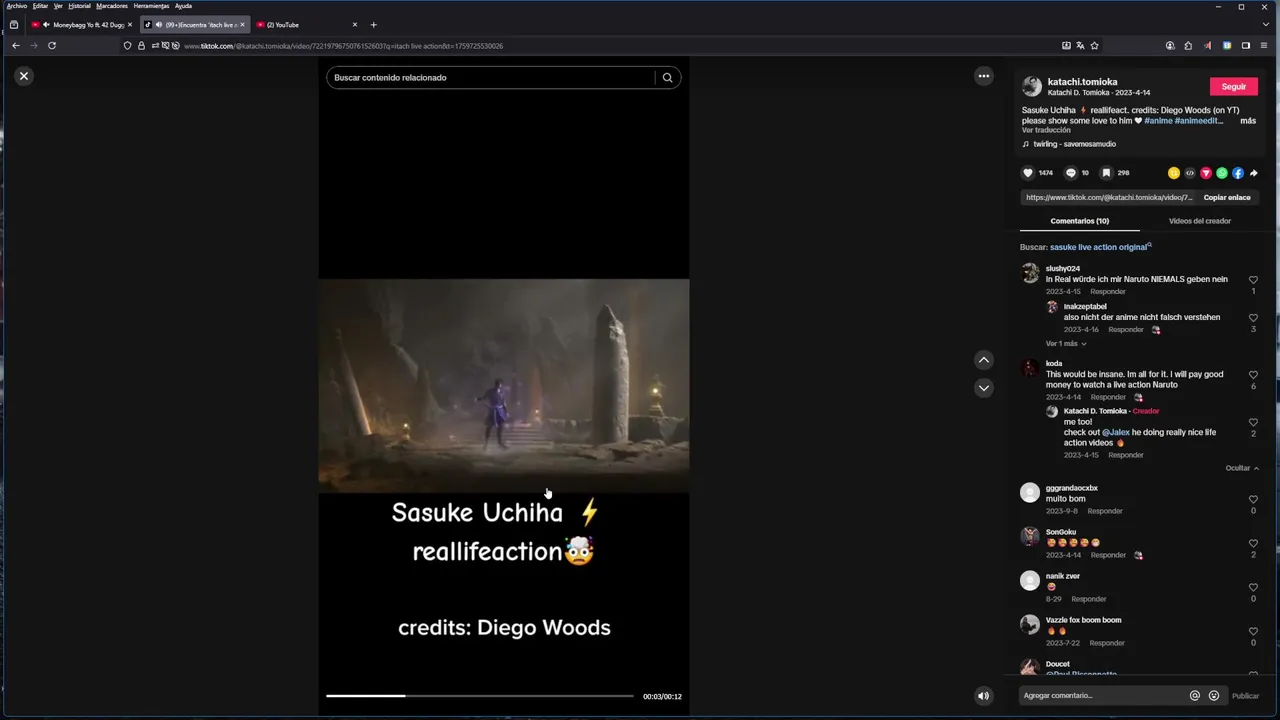This screenshot has height=720, width=1280.
Task: Expand the description with 'más'
Action: 1248,121
